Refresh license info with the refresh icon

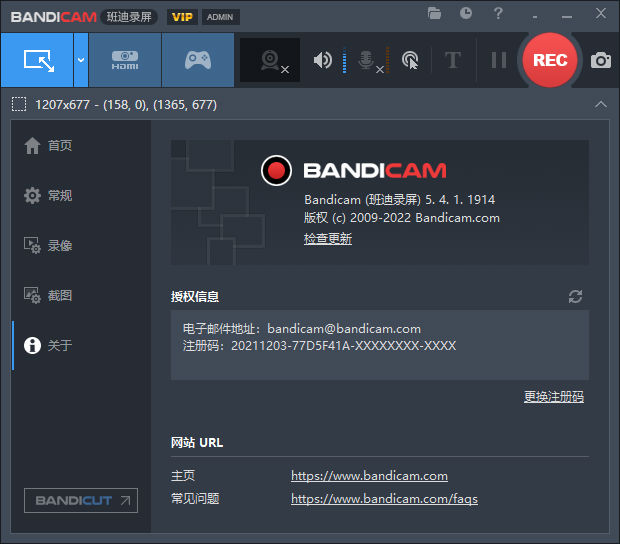[575, 297]
